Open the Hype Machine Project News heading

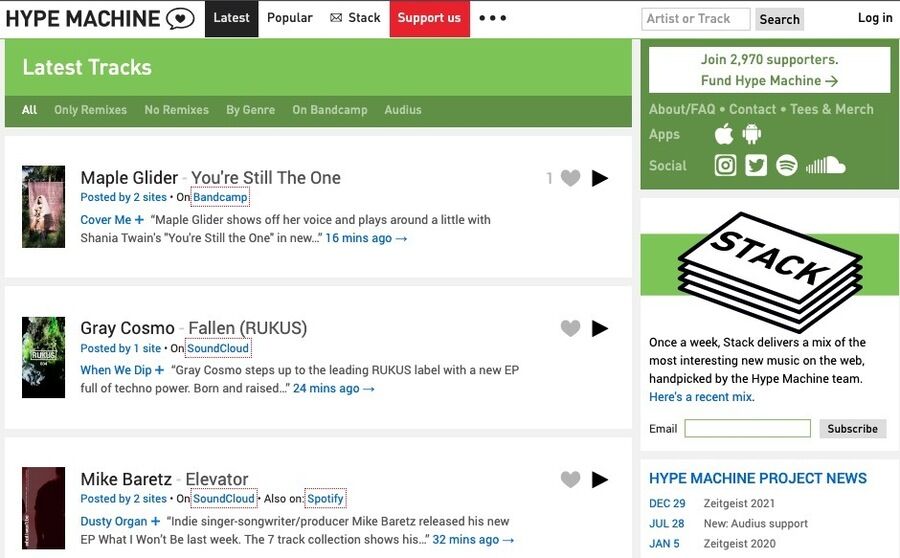coord(758,478)
